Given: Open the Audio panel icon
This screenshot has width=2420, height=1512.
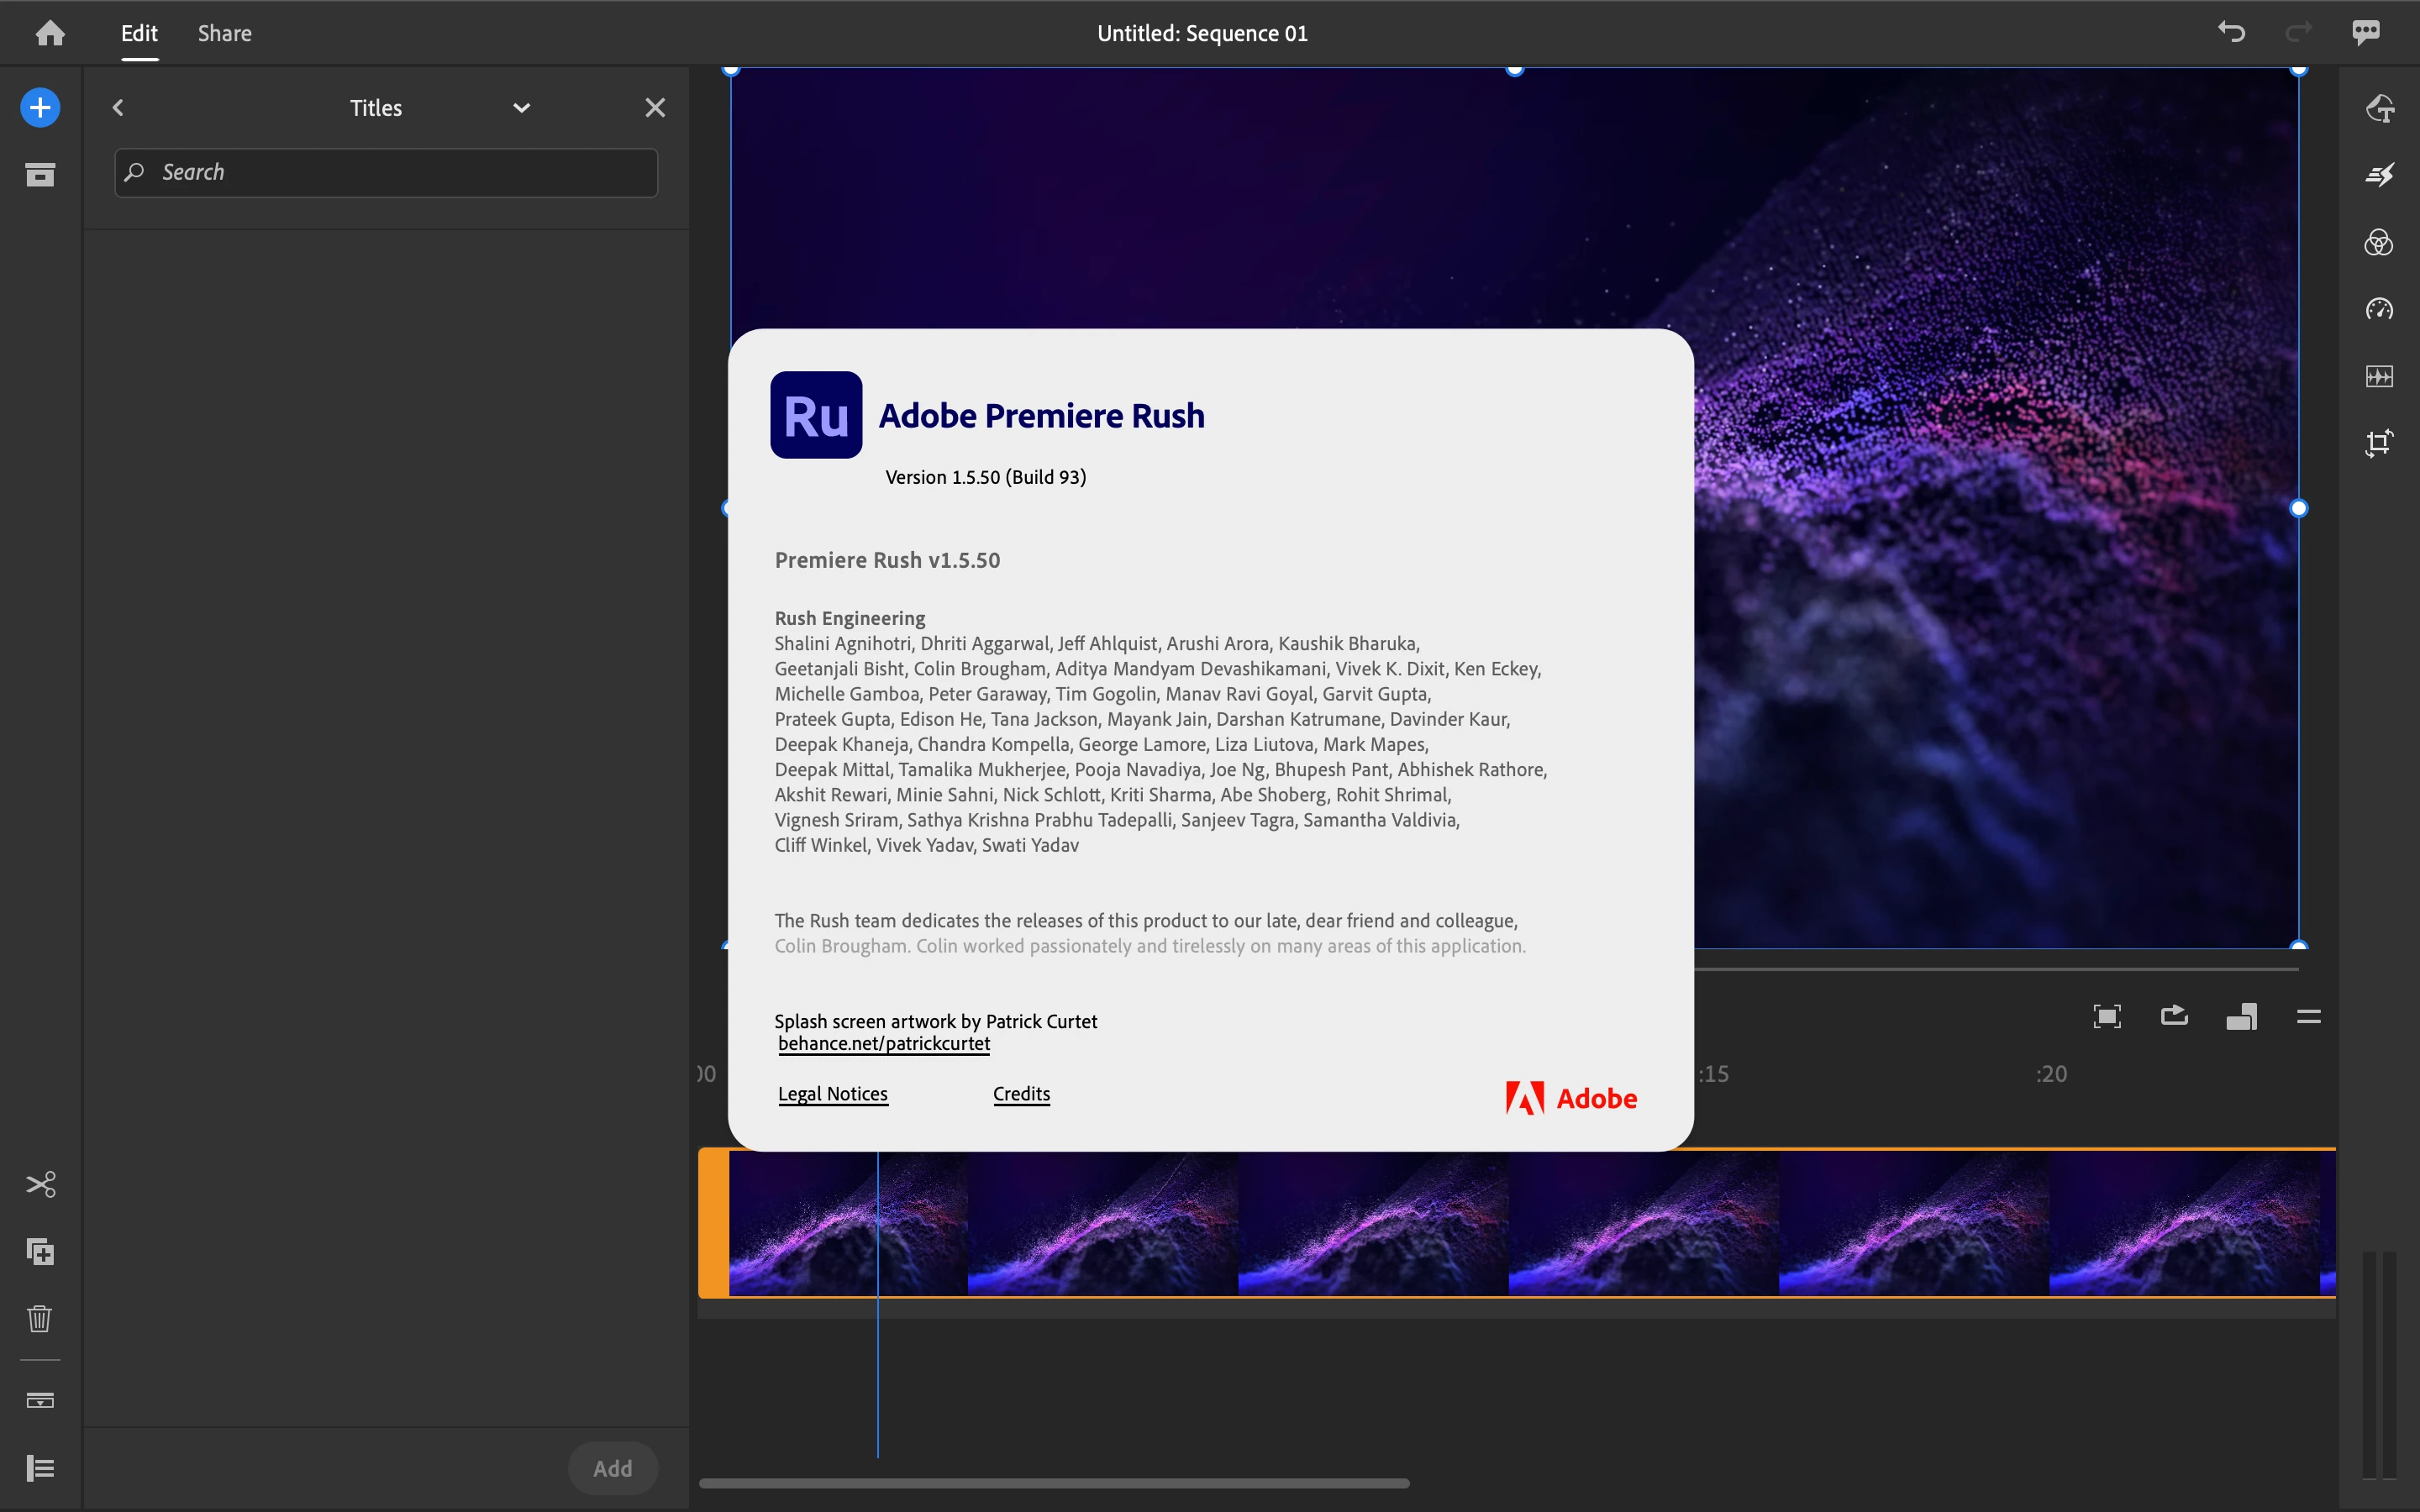Looking at the screenshot, I should [x=2379, y=376].
